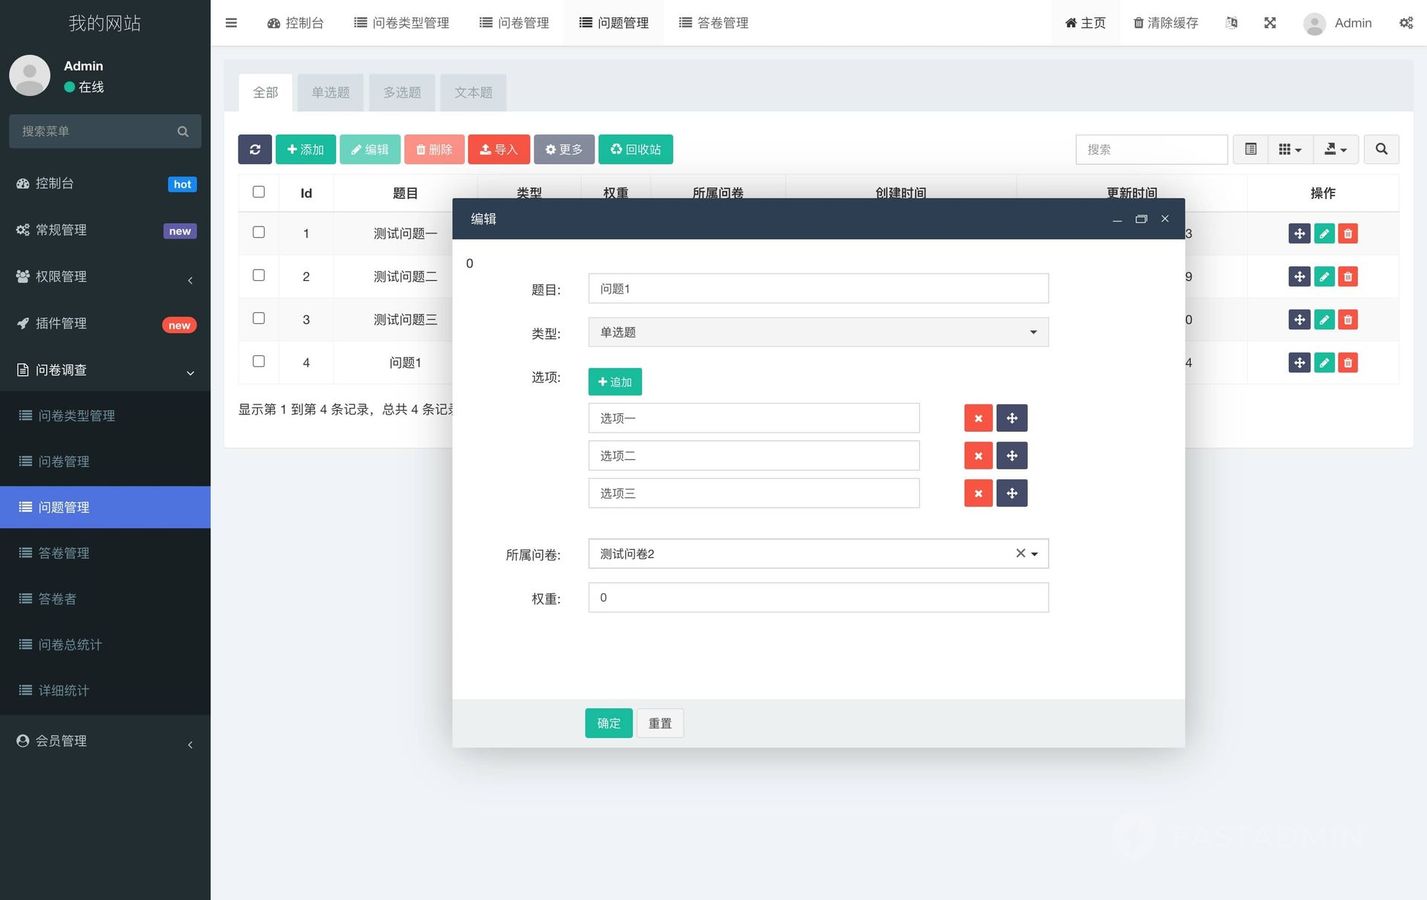Click the 追加 button to add an option
The image size is (1427, 900).
click(615, 382)
